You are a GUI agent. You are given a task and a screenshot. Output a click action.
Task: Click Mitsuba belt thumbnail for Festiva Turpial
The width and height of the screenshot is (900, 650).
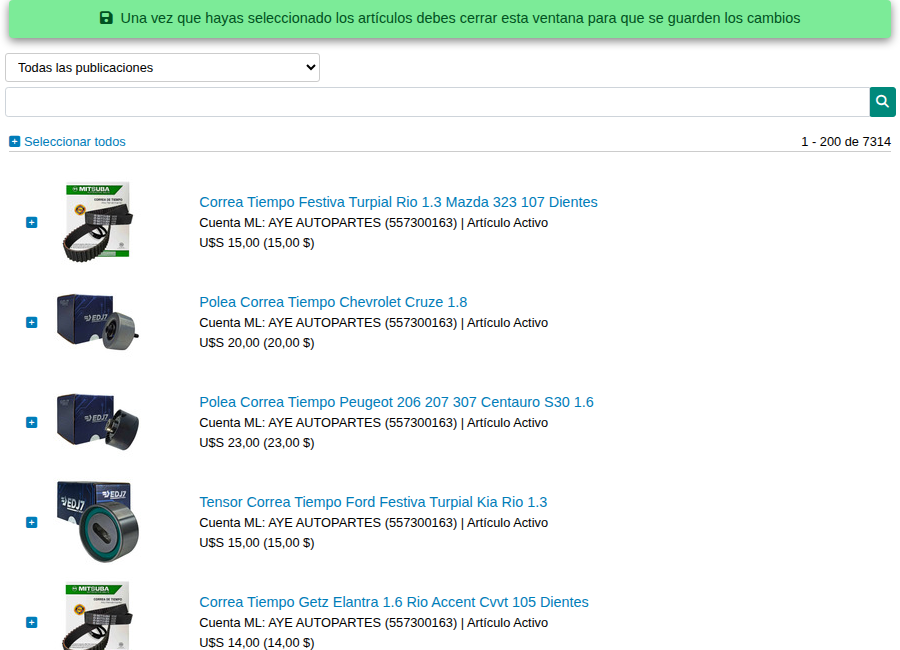coord(97,222)
